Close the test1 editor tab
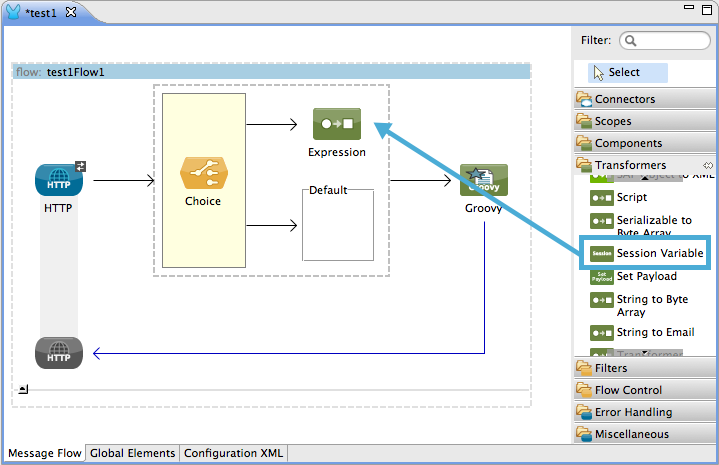The width and height of the screenshot is (719, 465). click(x=71, y=11)
